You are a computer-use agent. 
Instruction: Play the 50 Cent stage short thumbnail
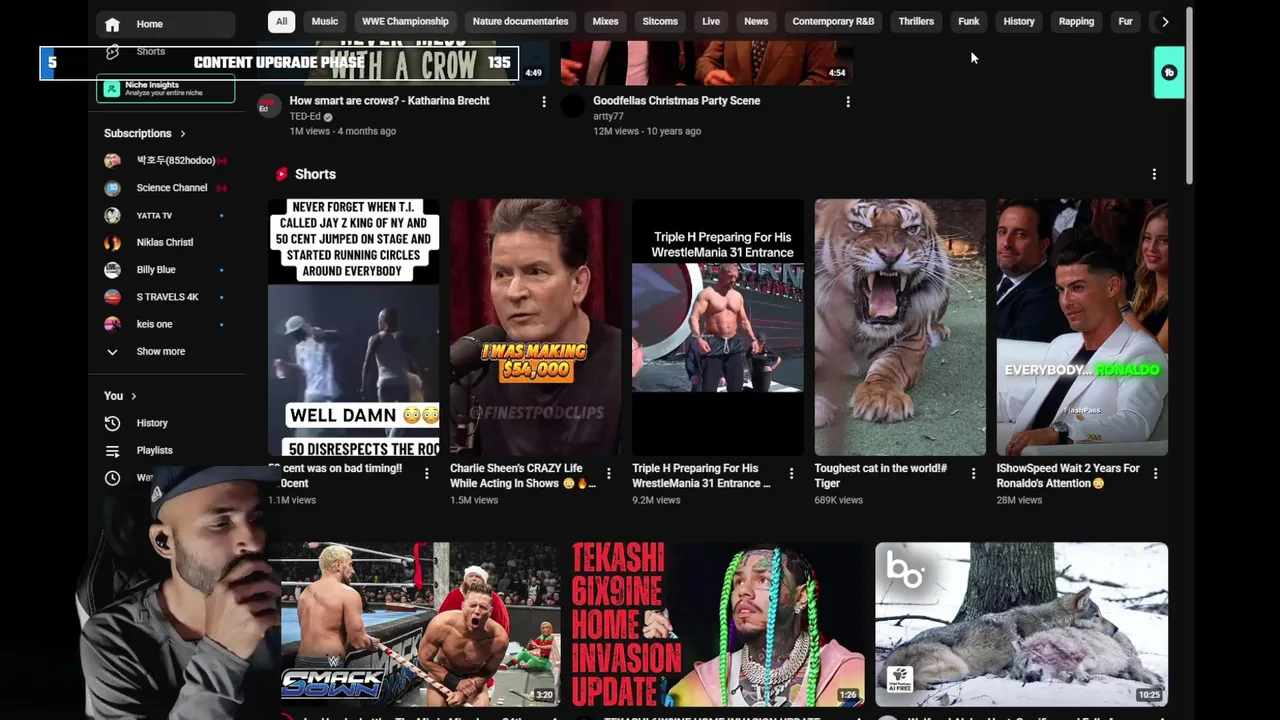pyautogui.click(x=353, y=327)
